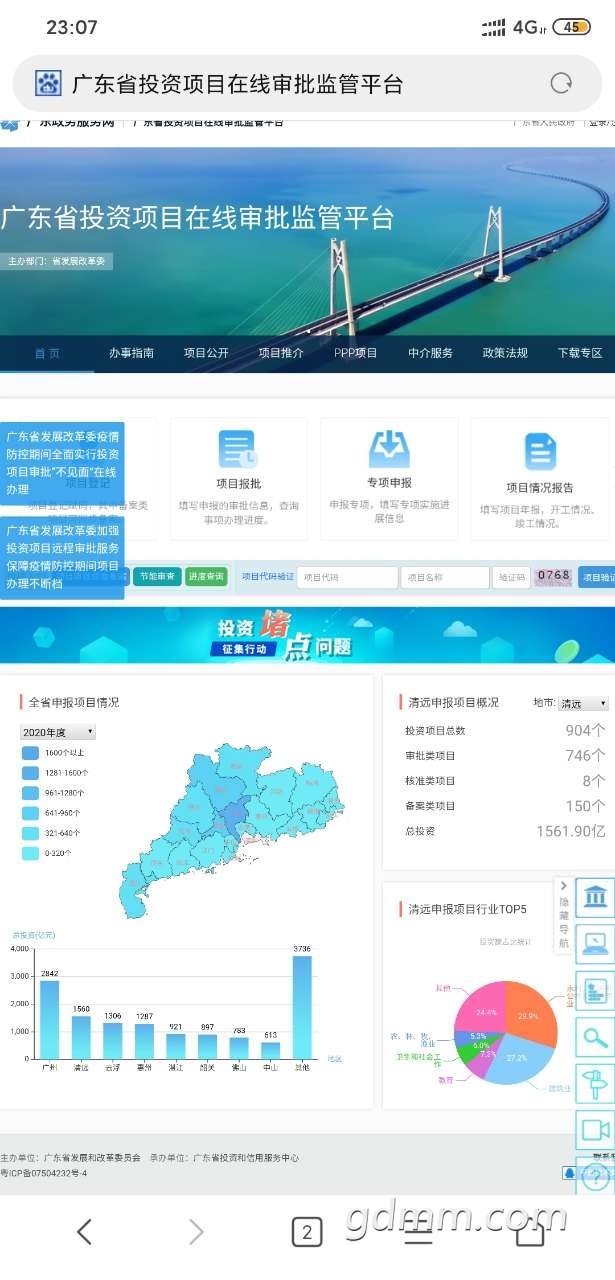The width and height of the screenshot is (615, 1280).
Task: Click the 1281-1600个 legend swatch
Action: point(30,773)
